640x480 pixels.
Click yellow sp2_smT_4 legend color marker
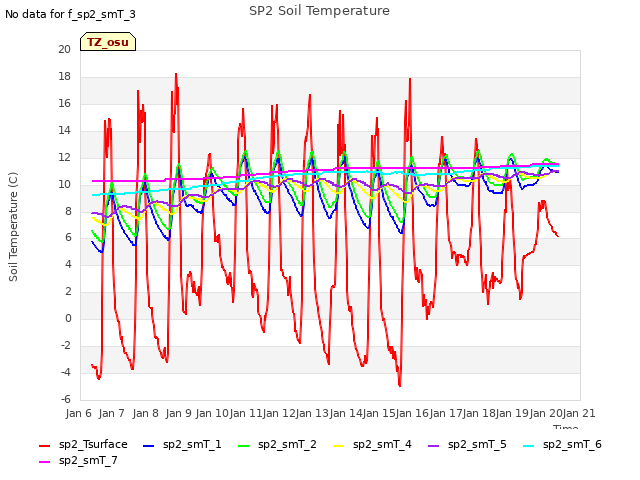point(338,446)
